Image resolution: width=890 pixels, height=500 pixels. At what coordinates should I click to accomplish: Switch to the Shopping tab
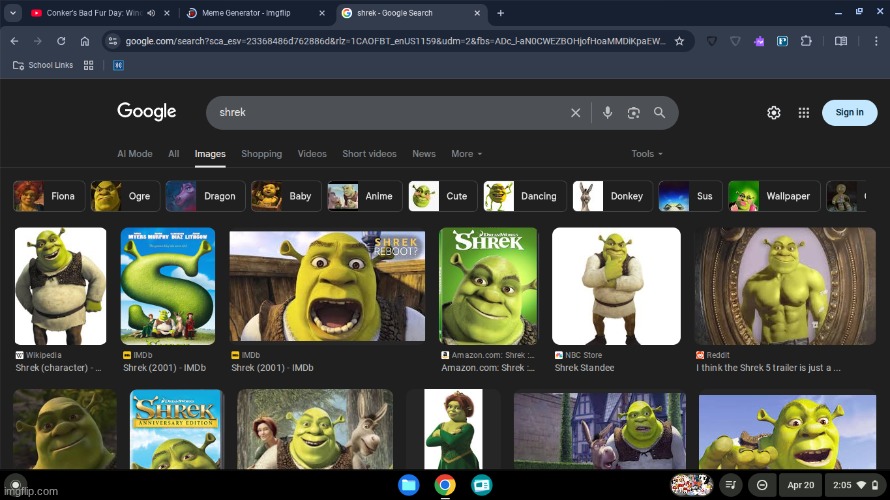pos(261,154)
